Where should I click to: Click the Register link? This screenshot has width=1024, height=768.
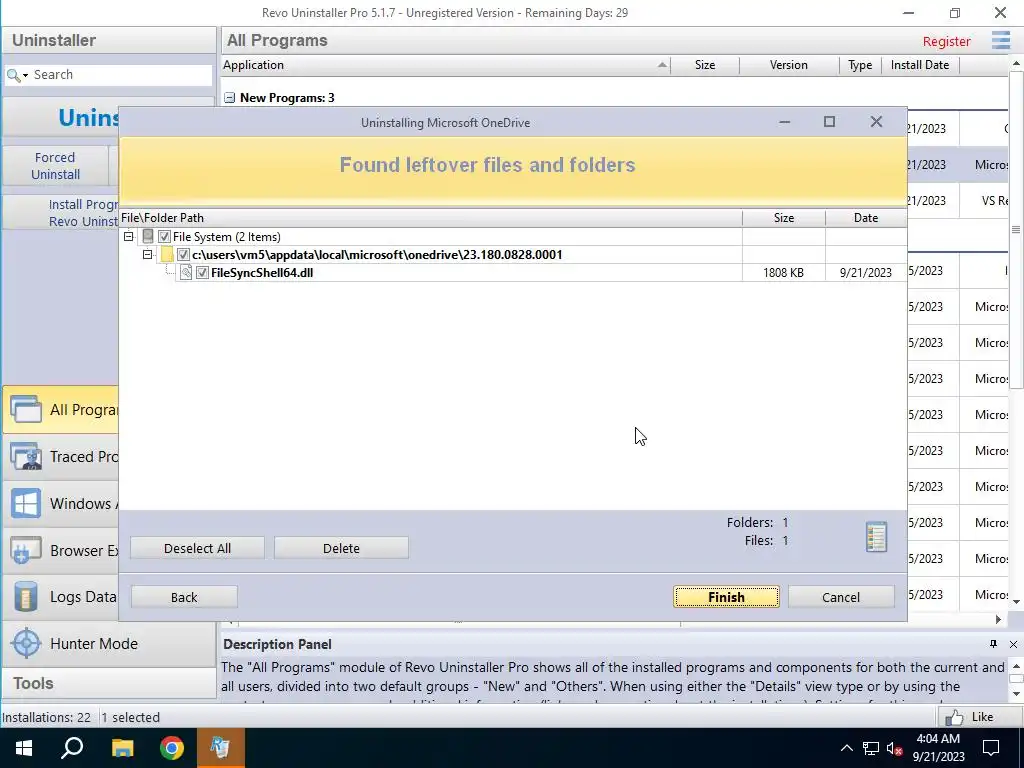tap(946, 41)
